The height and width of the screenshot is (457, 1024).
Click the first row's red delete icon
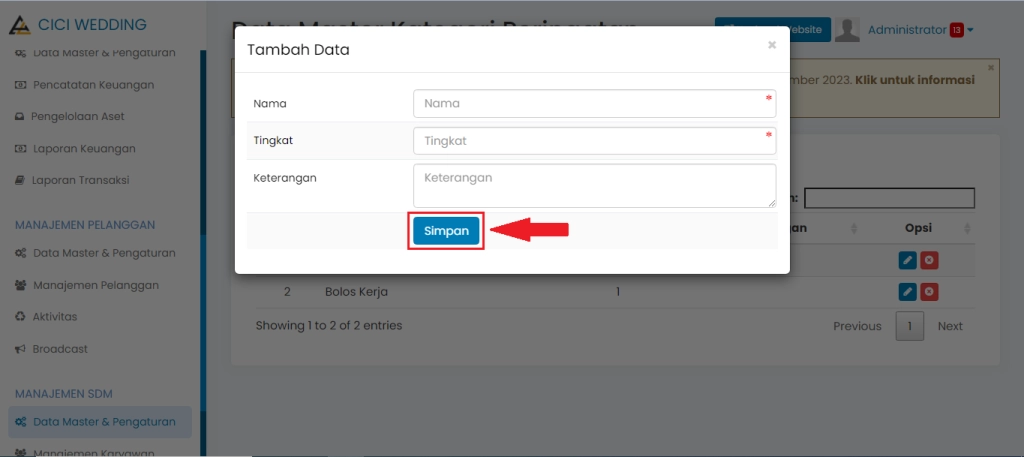[929, 260]
